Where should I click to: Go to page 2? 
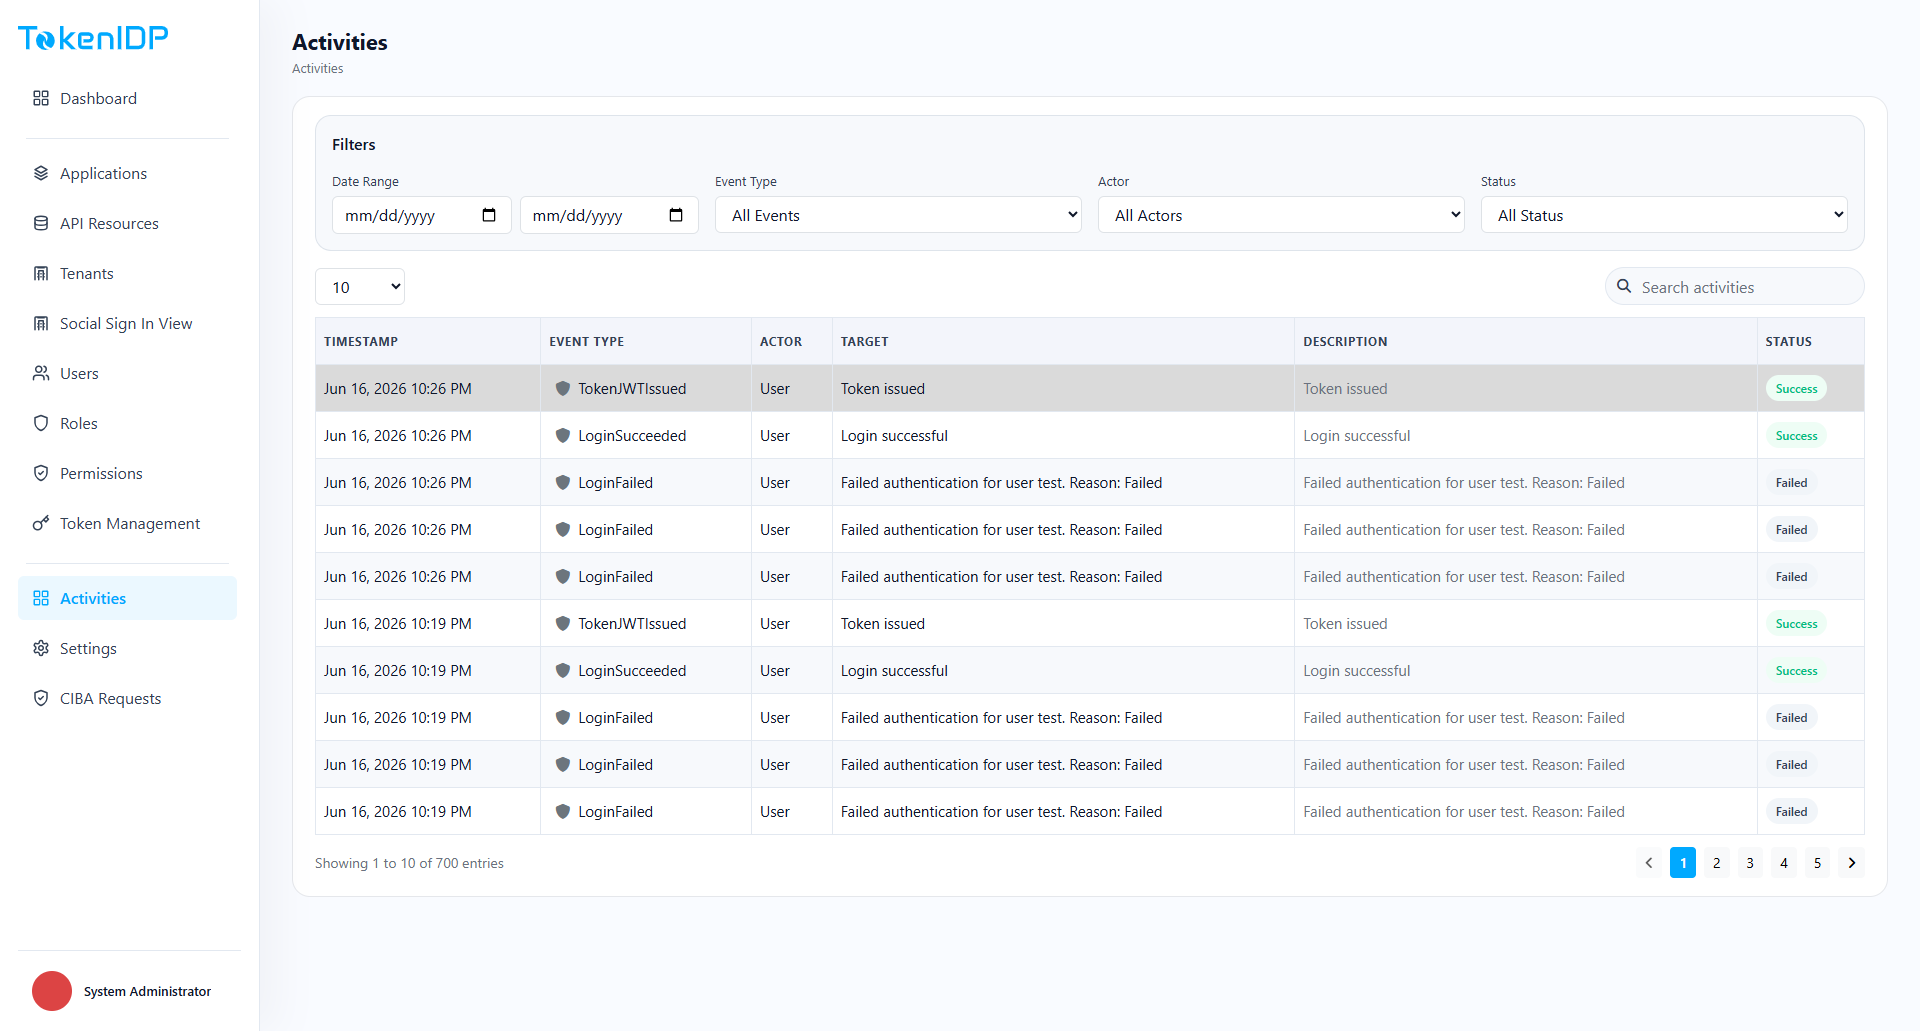click(x=1717, y=863)
